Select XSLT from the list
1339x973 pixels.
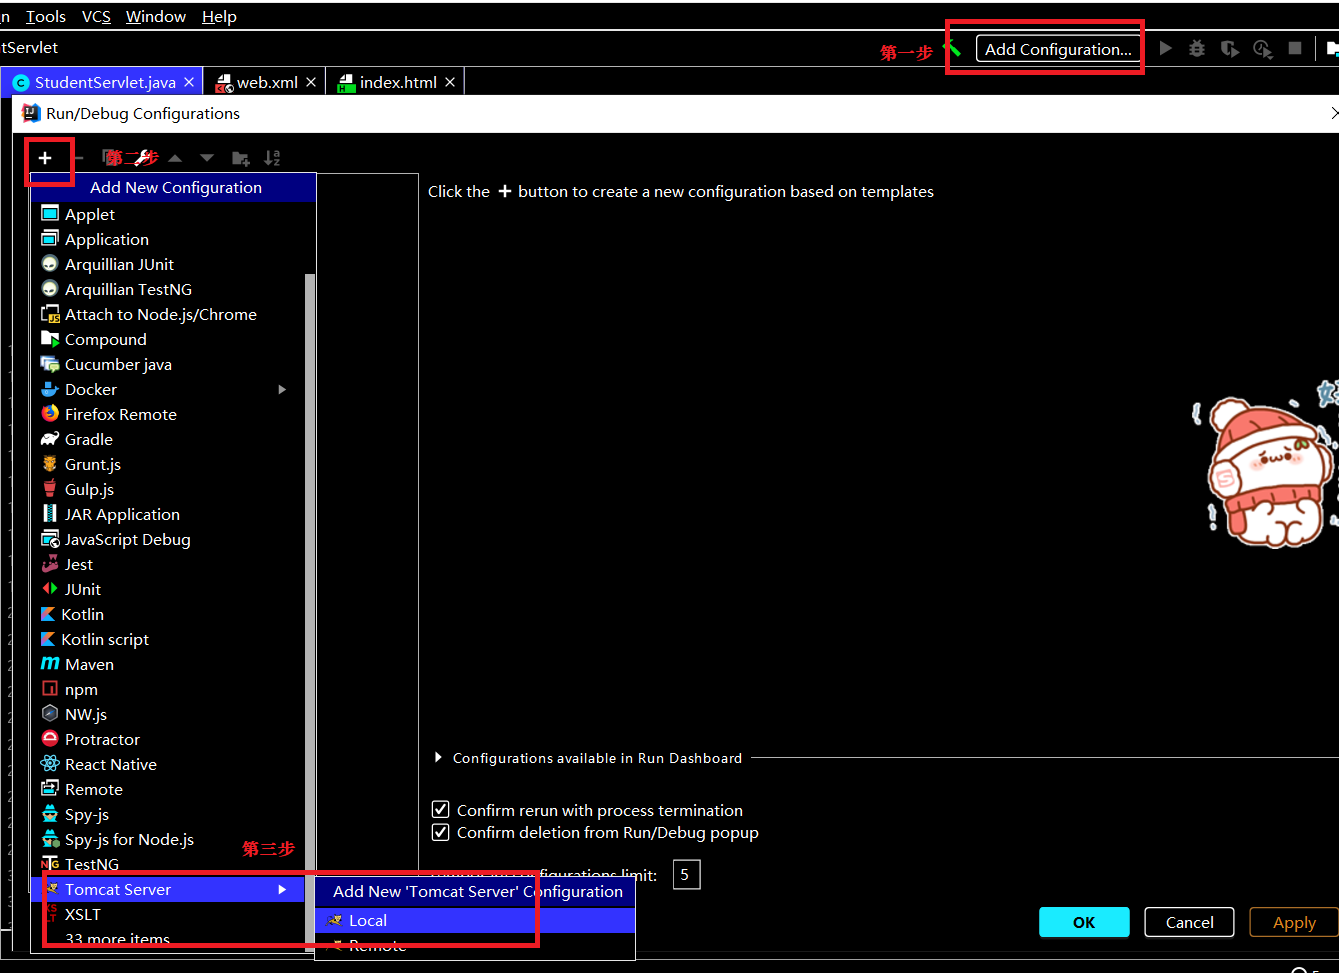click(x=168, y=914)
